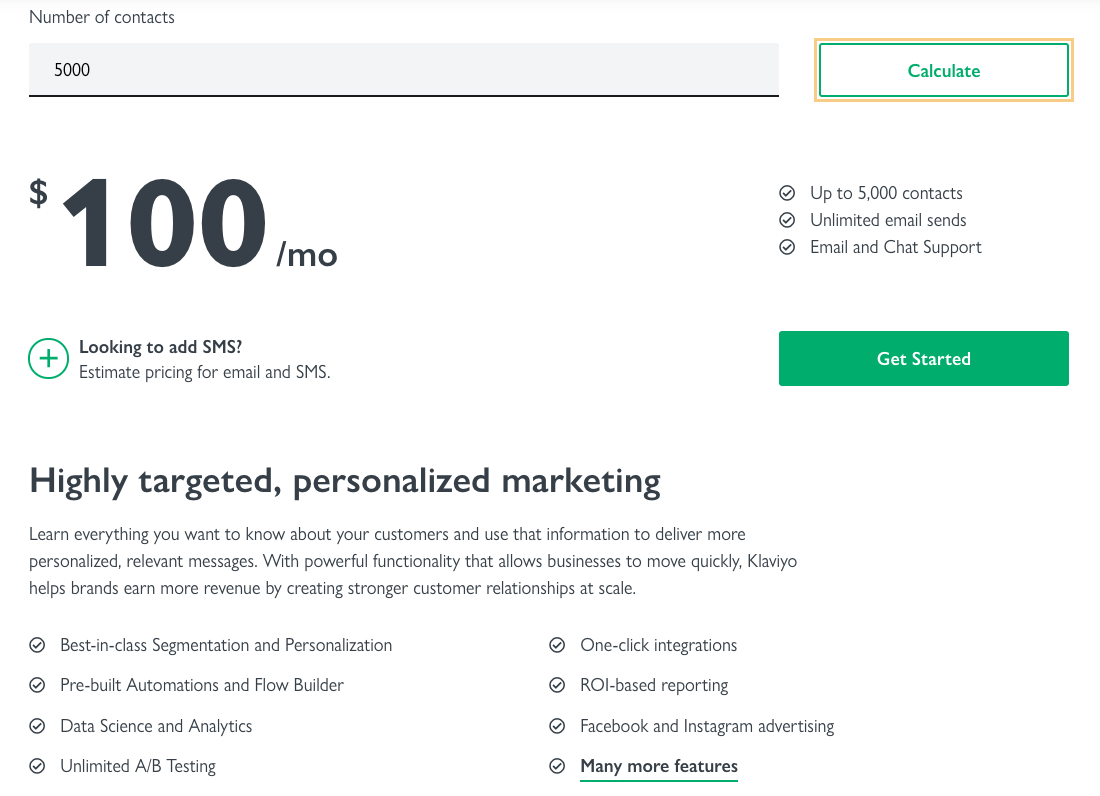Image resolution: width=1100 pixels, height=796 pixels.
Task: Click checkmark icon beside Email and Chat Support
Action: point(788,247)
